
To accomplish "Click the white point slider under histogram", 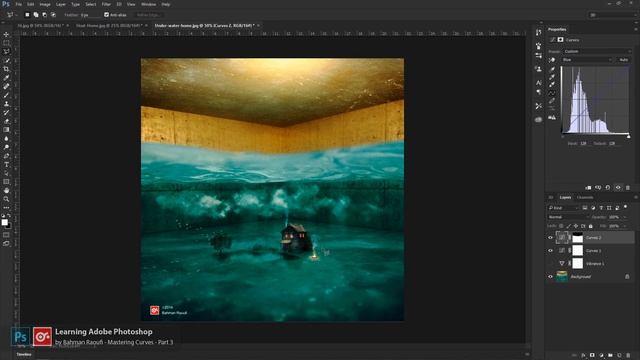I will pyautogui.click(x=629, y=136).
